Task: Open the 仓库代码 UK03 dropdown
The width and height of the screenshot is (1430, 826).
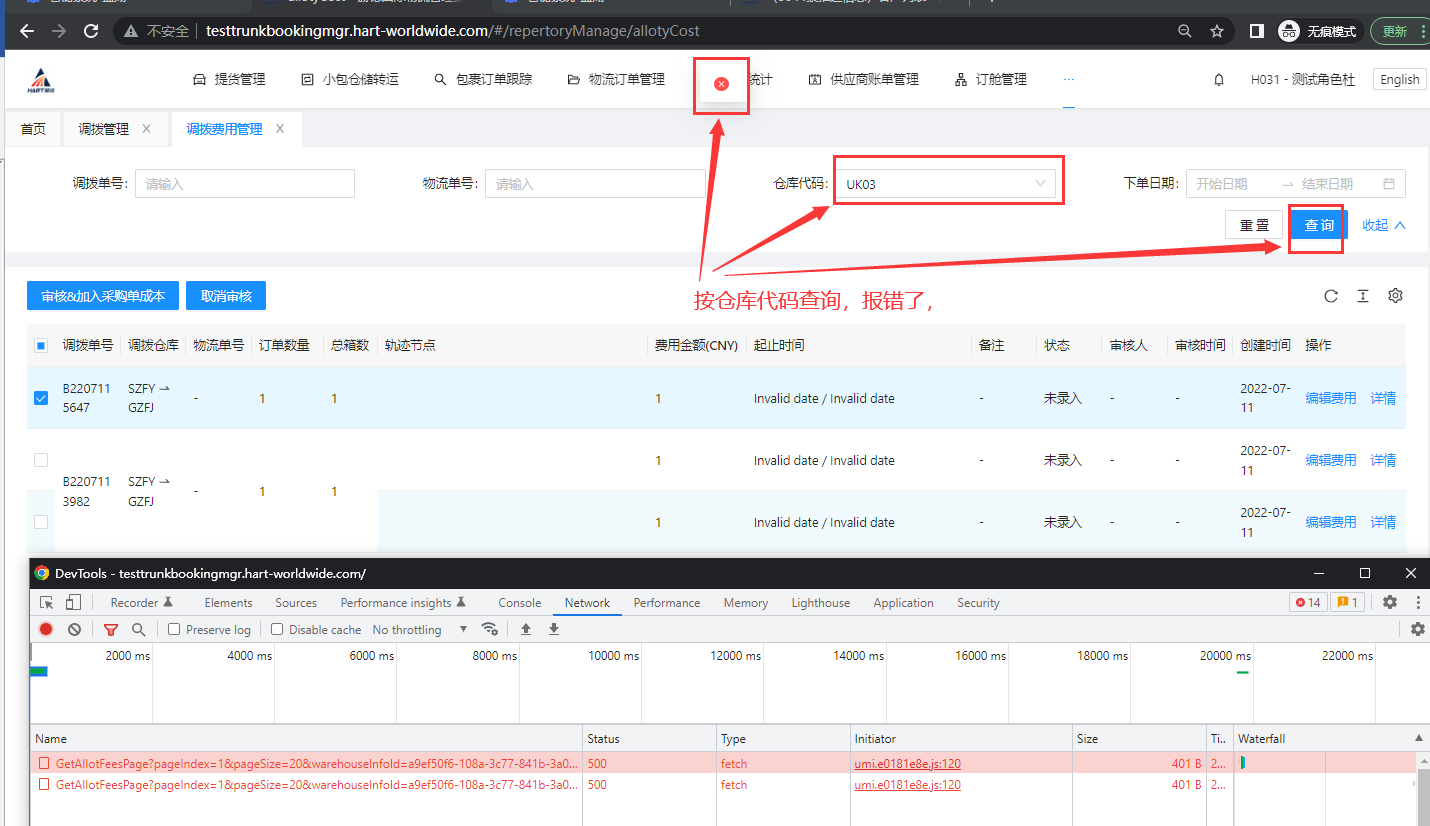Action: click(945, 184)
